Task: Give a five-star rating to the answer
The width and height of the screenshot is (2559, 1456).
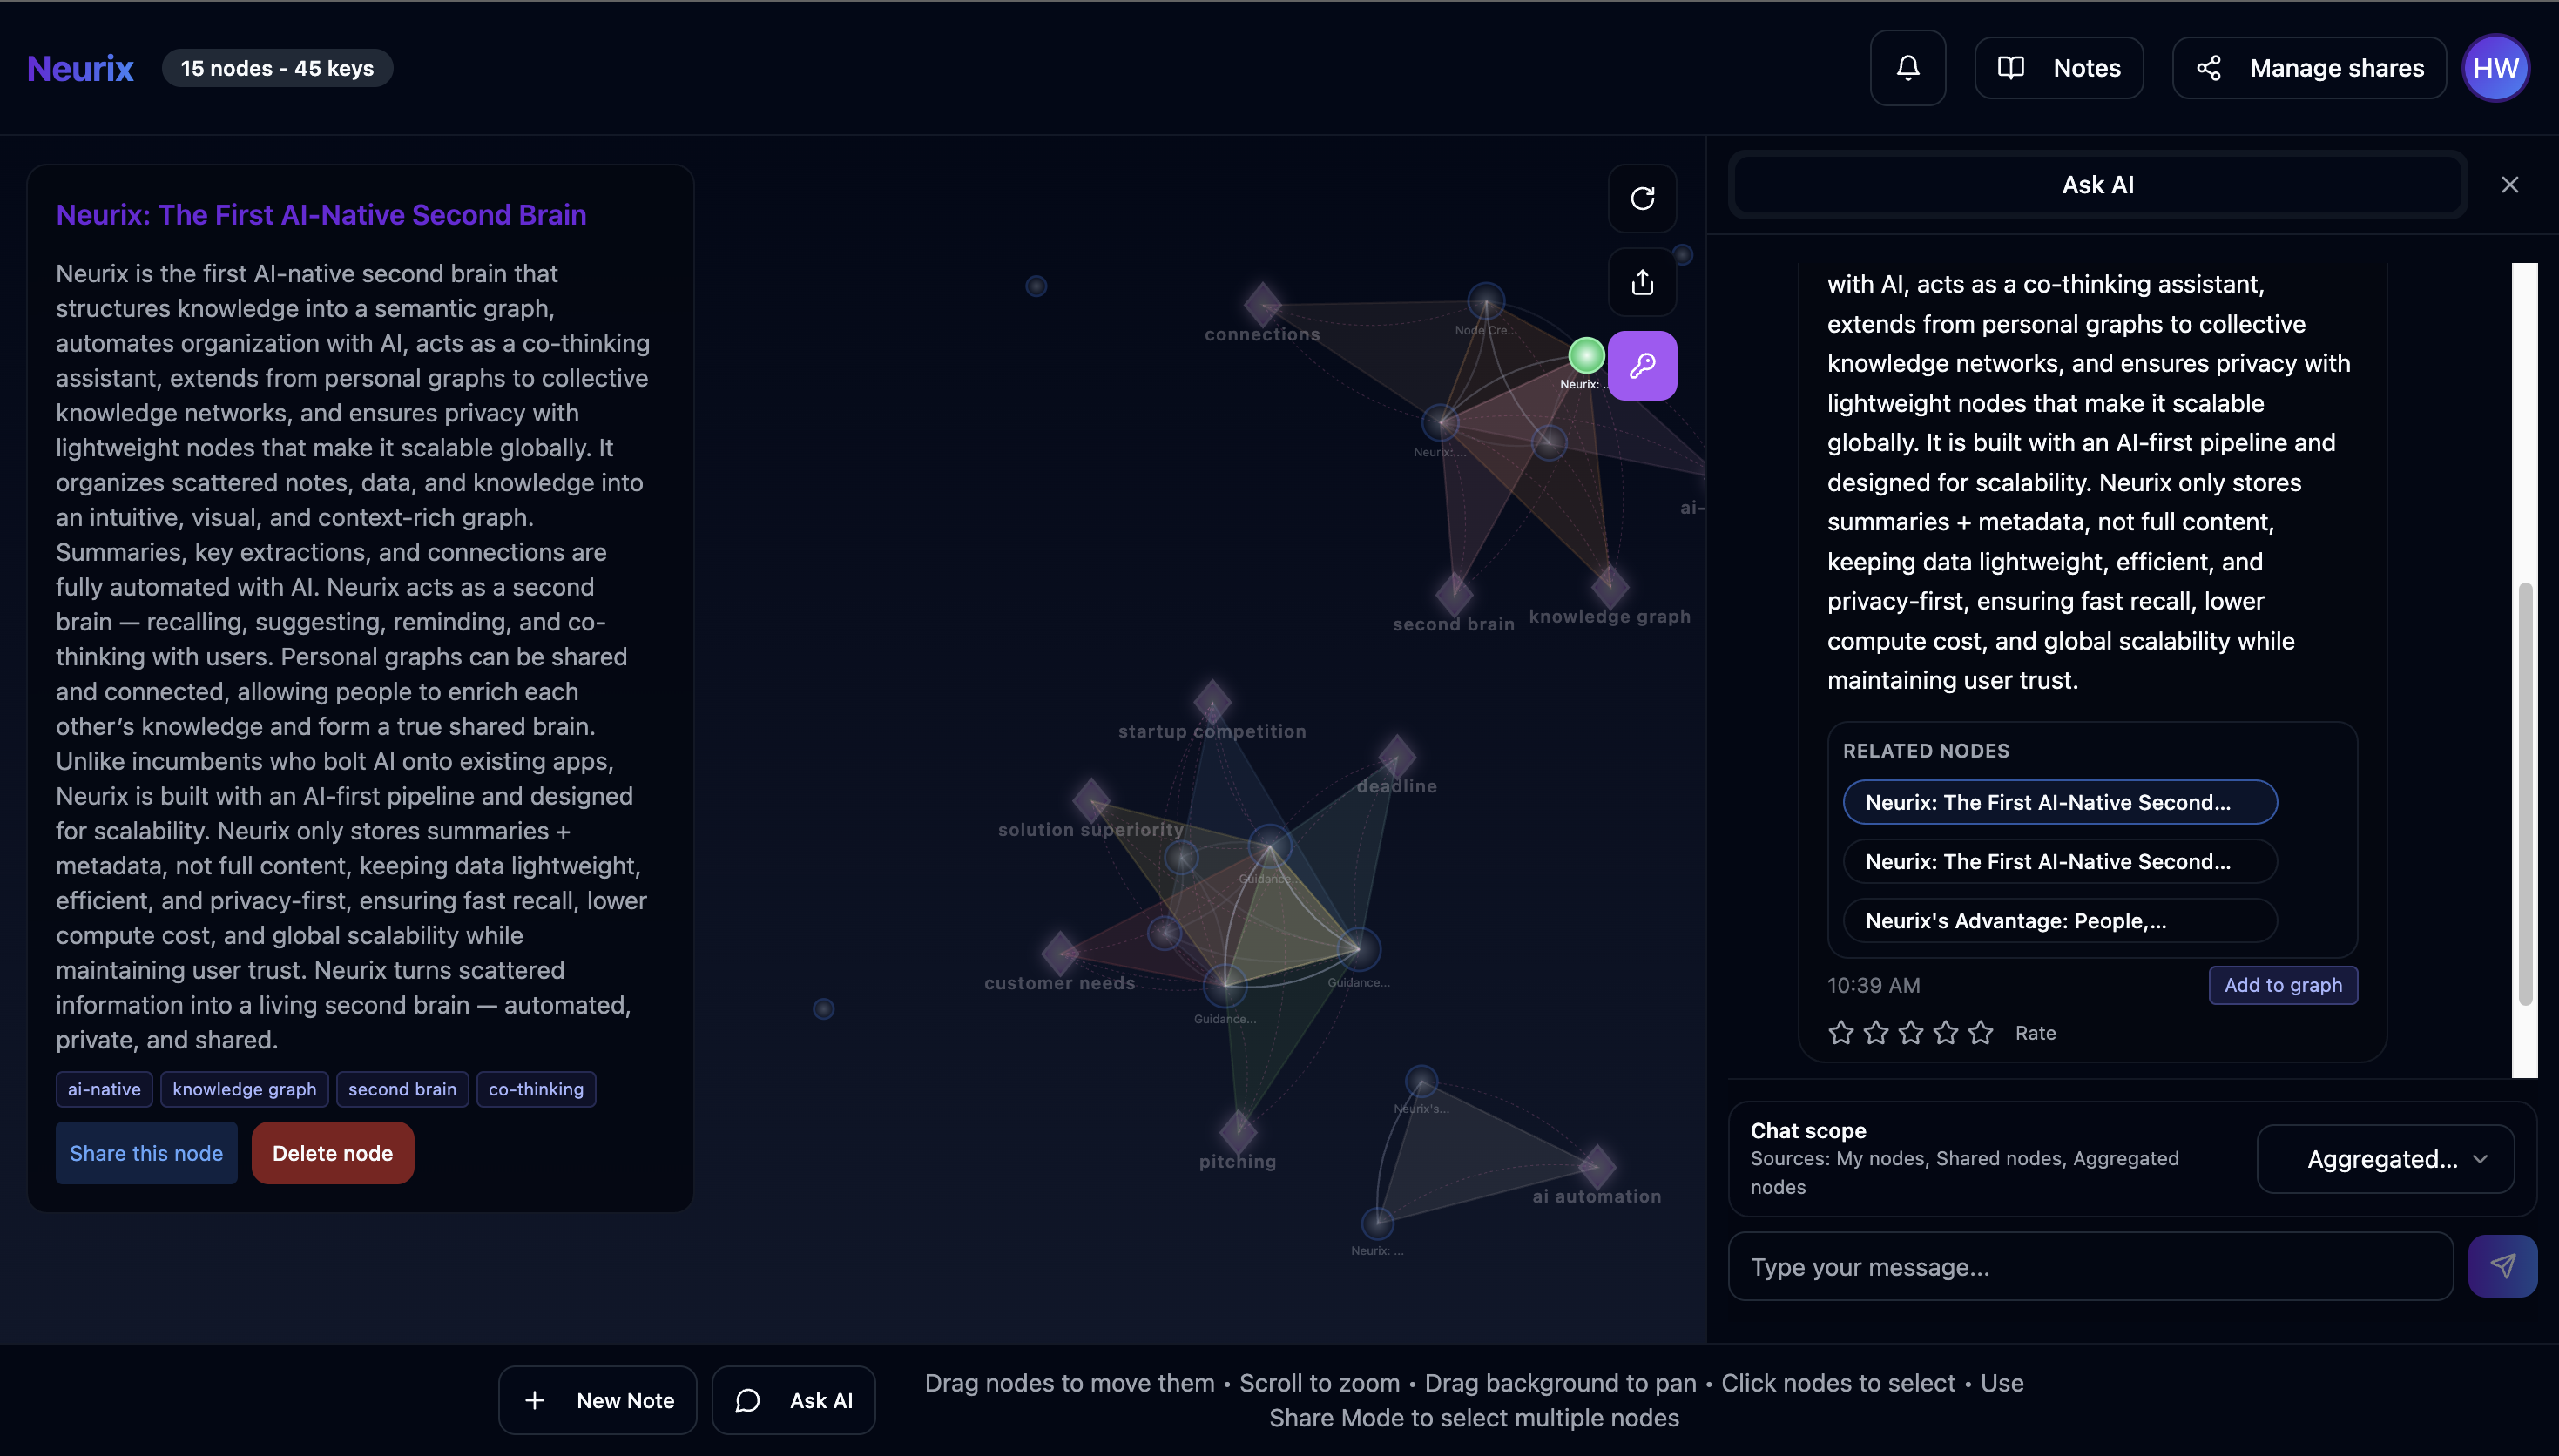Action: 1981,1032
